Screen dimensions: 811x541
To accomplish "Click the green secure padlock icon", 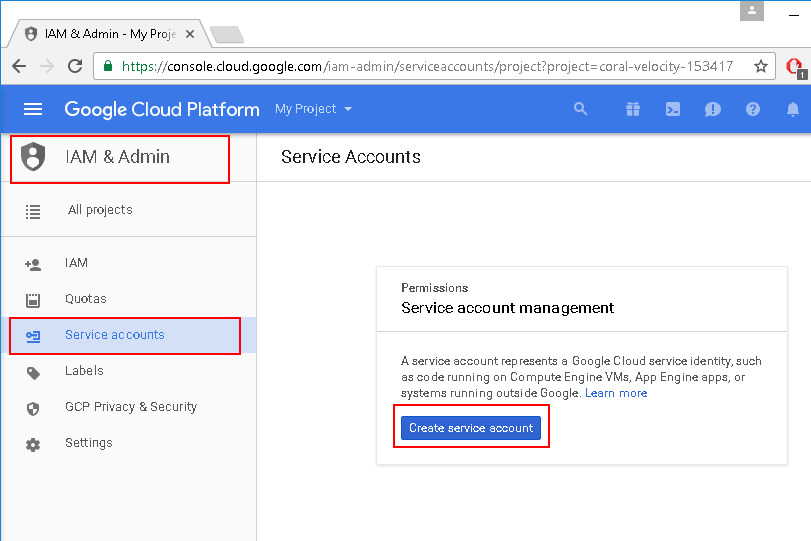I will [x=108, y=66].
